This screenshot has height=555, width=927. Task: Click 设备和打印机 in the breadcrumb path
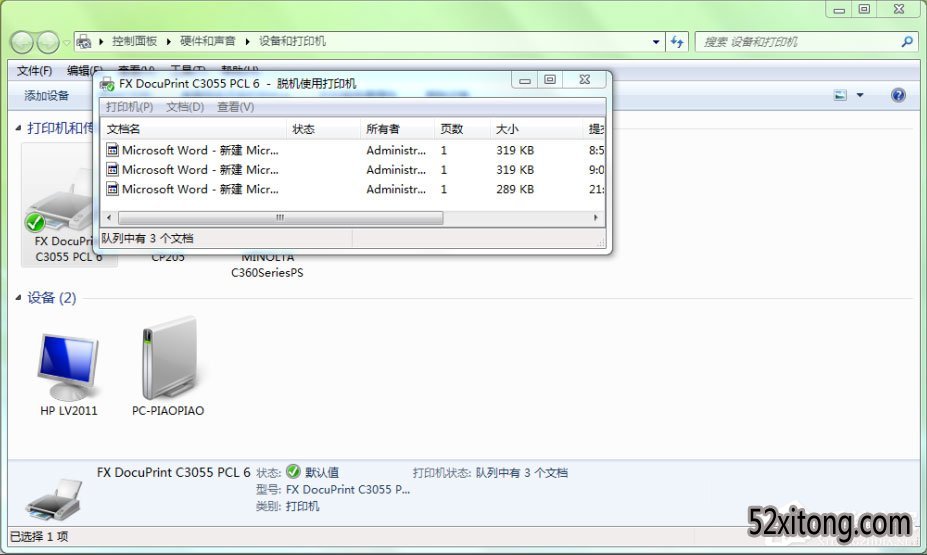click(x=292, y=41)
